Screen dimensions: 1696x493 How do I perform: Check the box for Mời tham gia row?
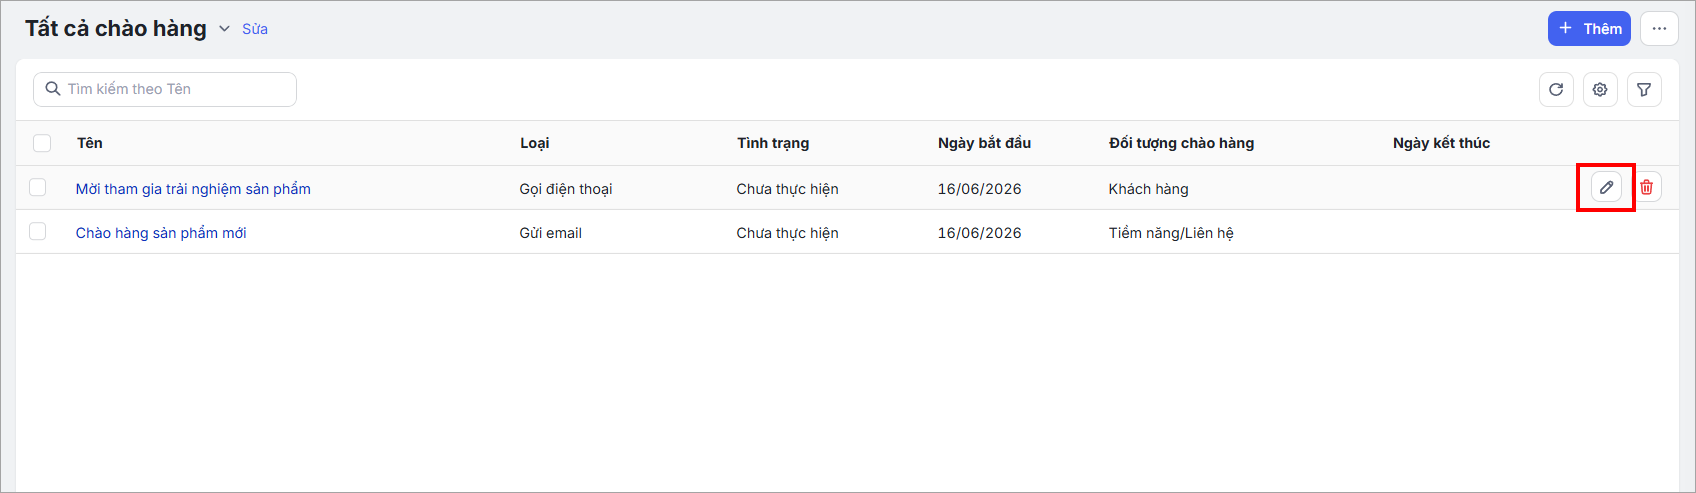pyautogui.click(x=38, y=187)
